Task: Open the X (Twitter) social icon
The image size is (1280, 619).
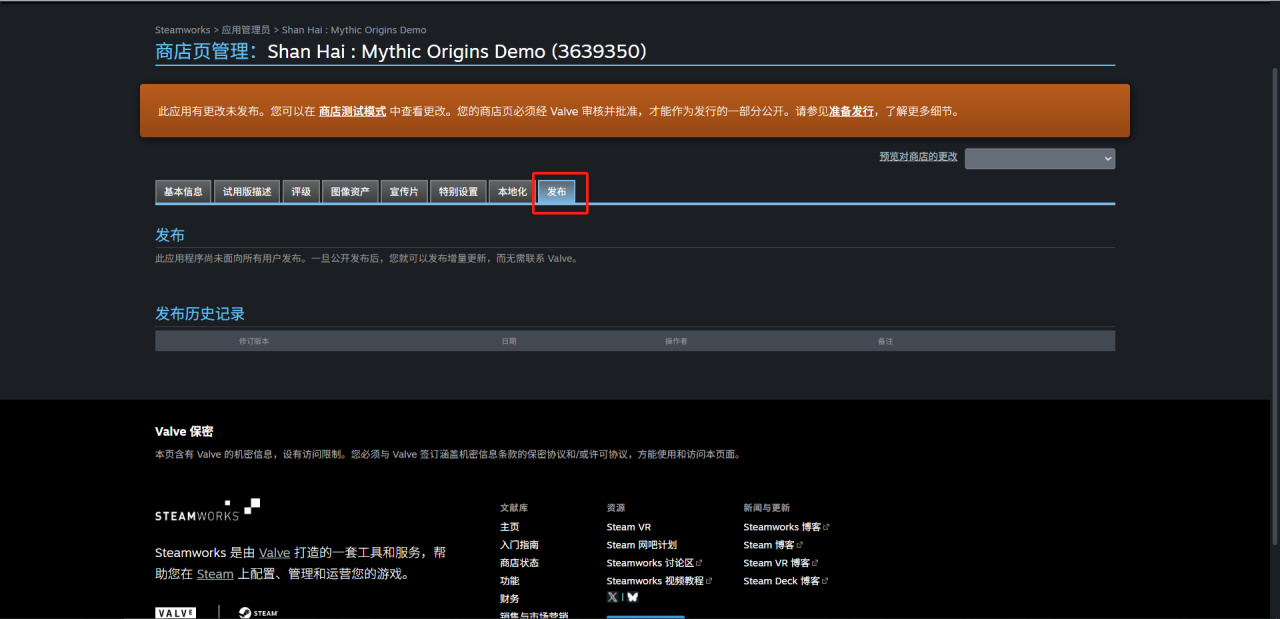Action: click(x=612, y=597)
